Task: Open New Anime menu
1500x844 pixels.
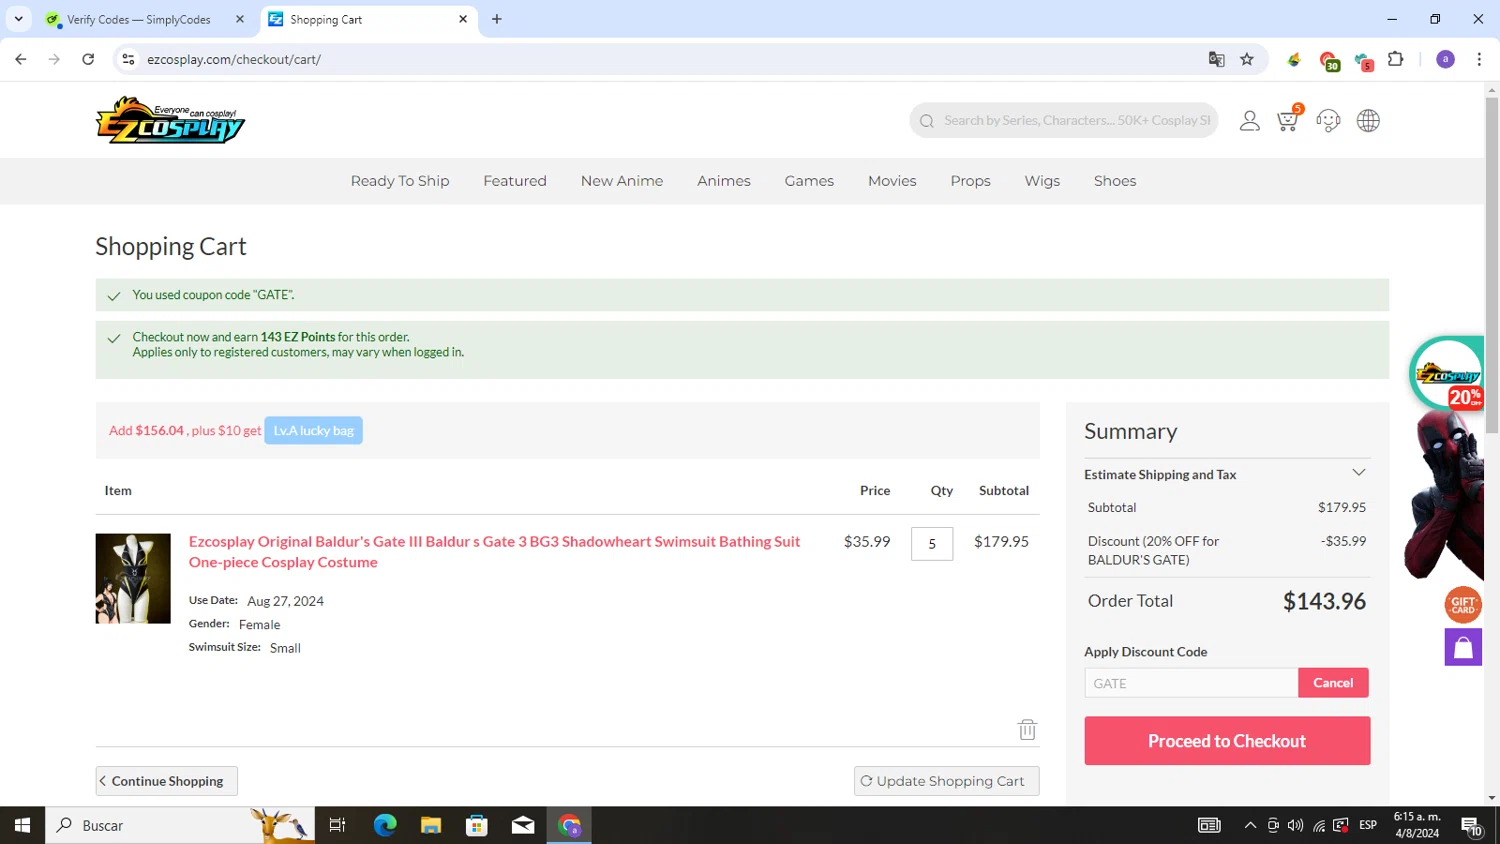Action: click(622, 181)
